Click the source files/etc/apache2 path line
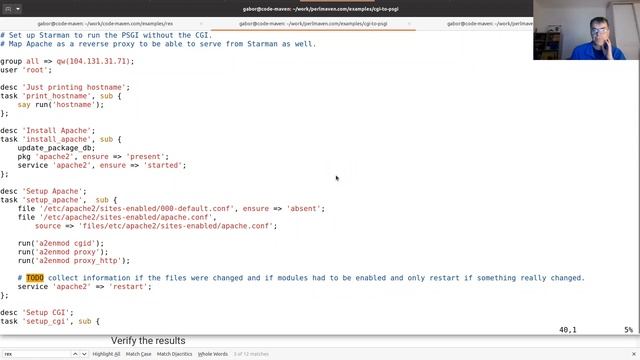The width and height of the screenshot is (640, 360). tap(156, 226)
